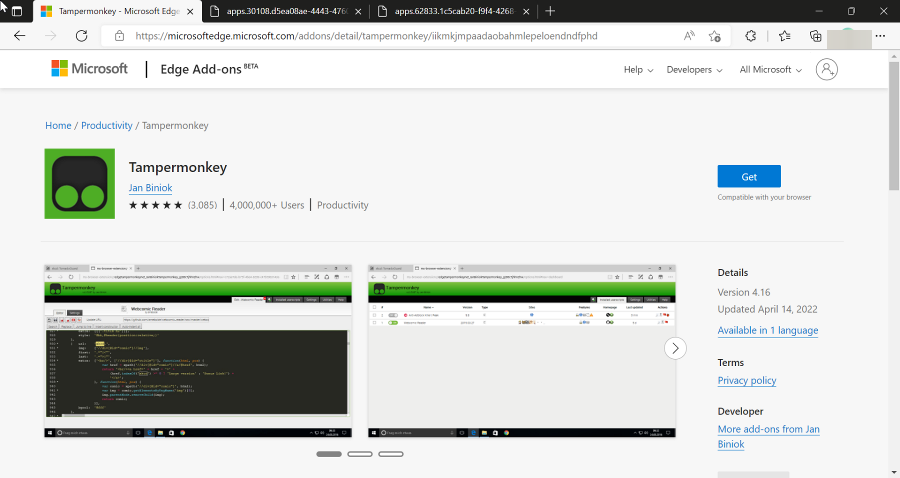
Task: Click the Get button
Action: coord(748,176)
